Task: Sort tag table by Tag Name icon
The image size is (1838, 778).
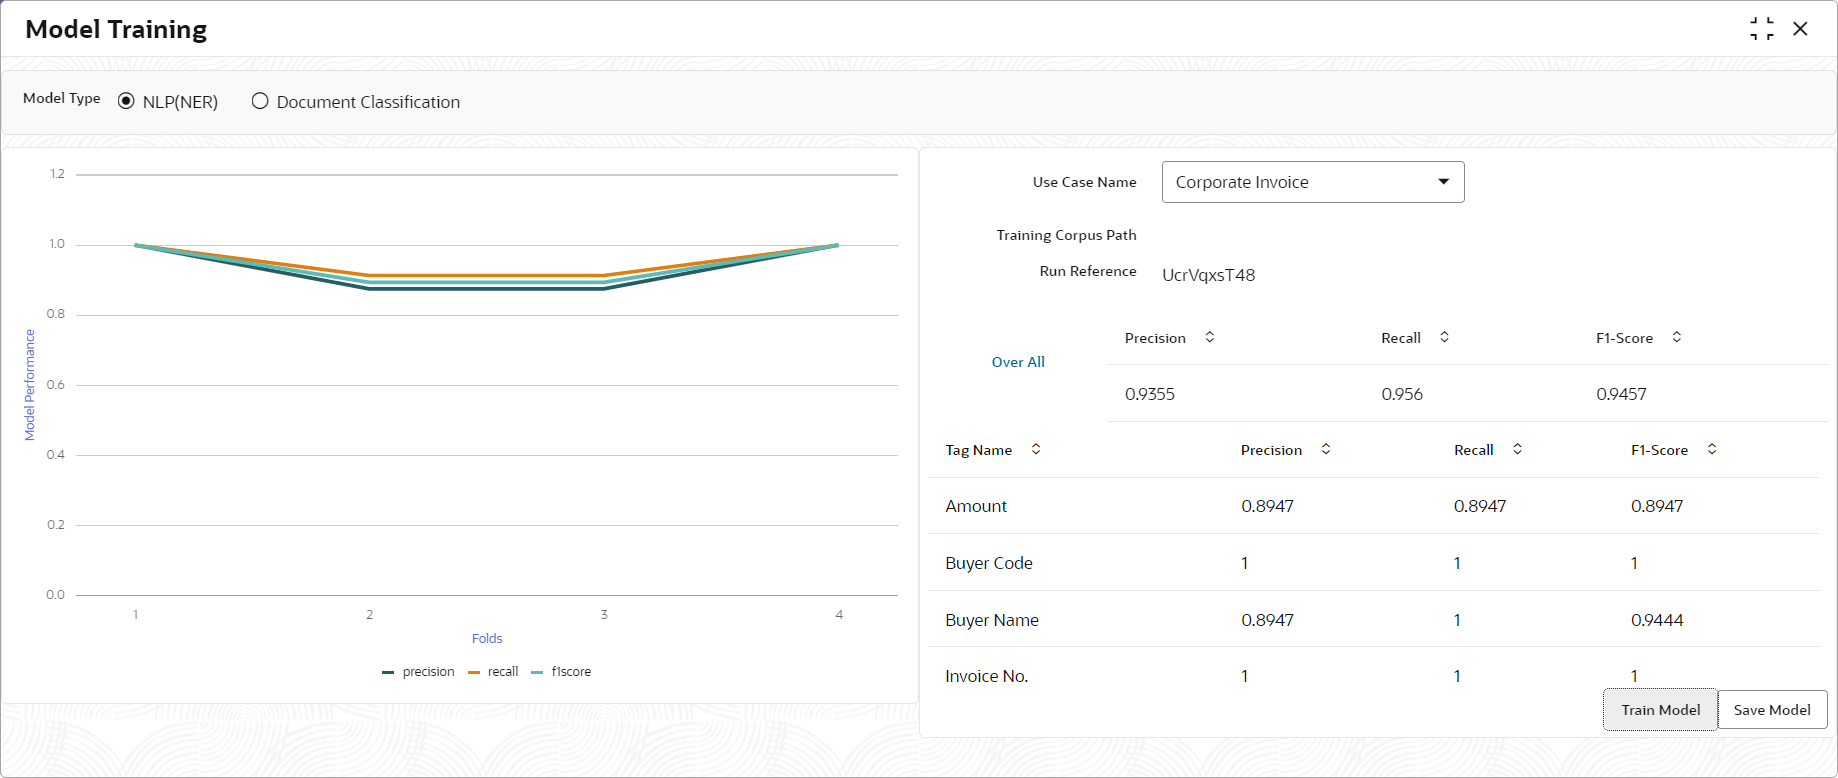Action: coord(1036,449)
